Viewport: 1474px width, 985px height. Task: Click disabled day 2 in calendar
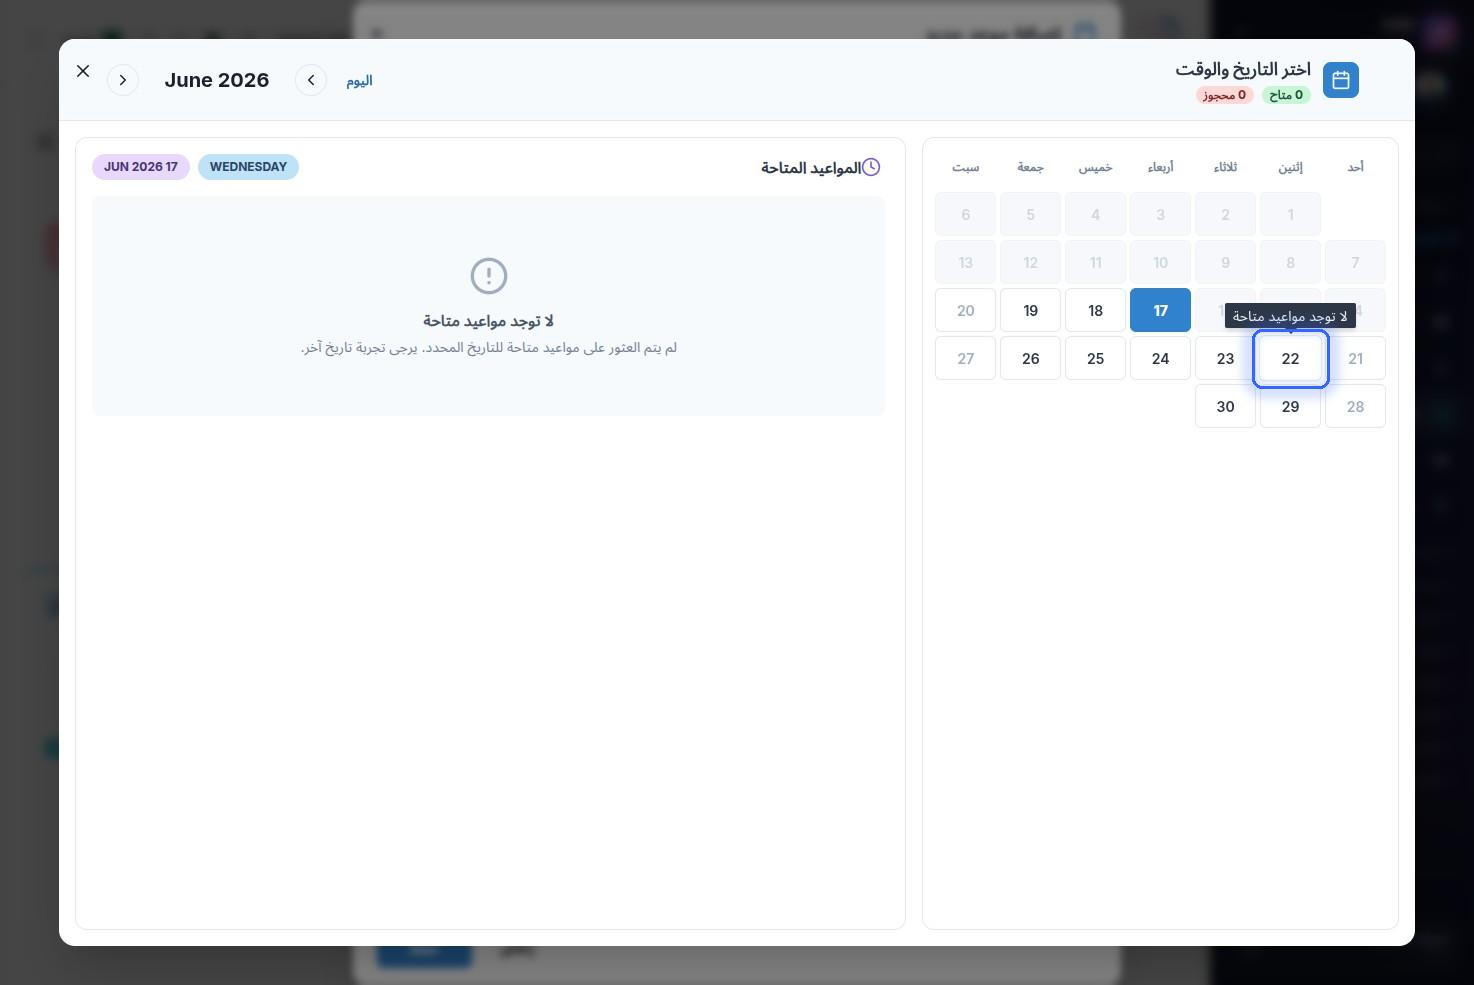point(1225,214)
